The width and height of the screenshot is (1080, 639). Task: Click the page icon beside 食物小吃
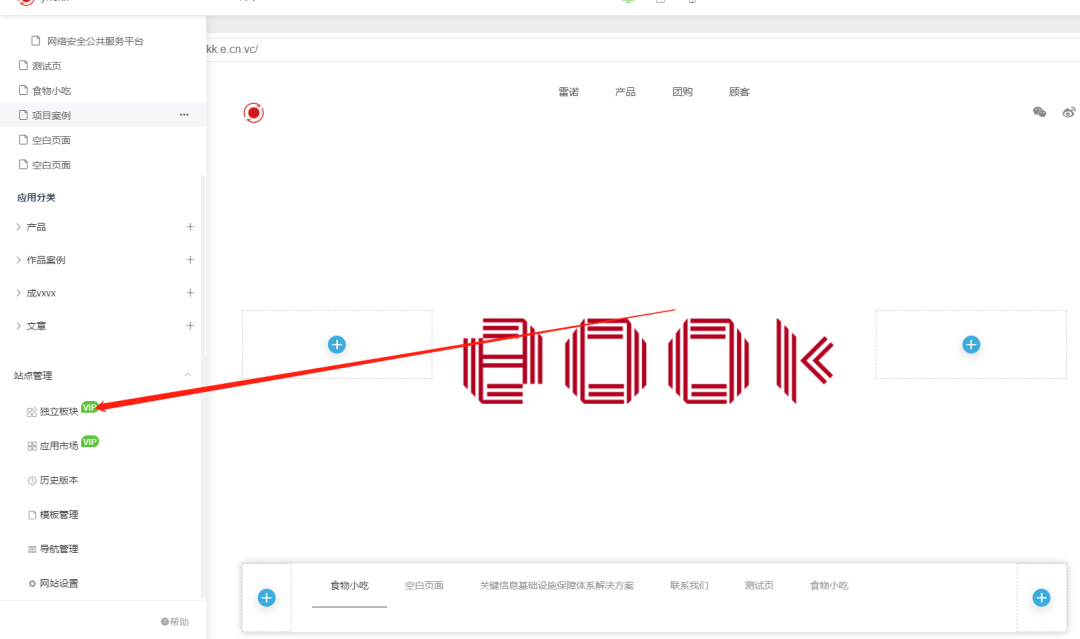click(x=23, y=90)
